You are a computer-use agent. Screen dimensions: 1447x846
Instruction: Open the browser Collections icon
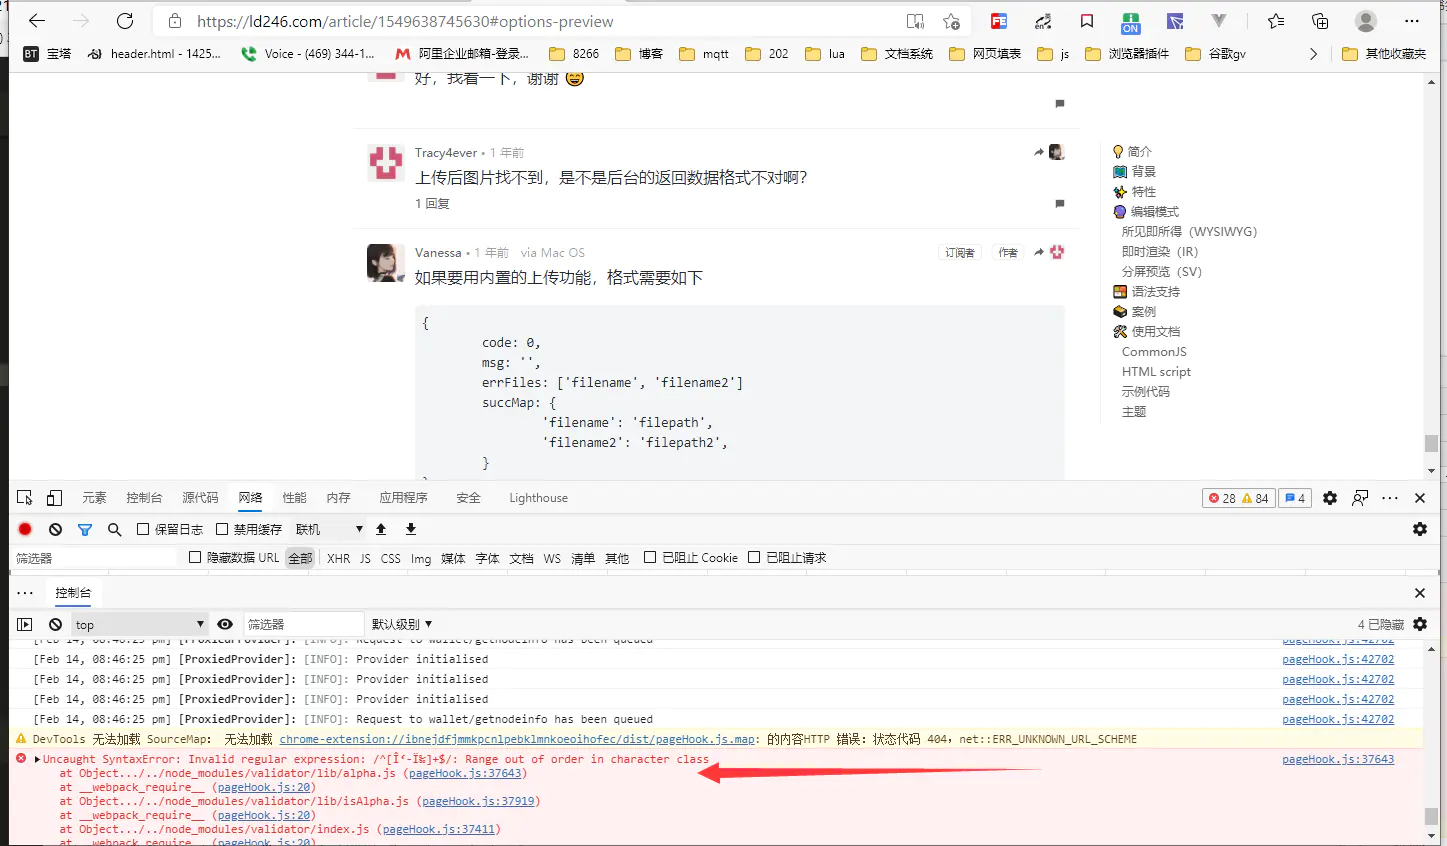1320,21
